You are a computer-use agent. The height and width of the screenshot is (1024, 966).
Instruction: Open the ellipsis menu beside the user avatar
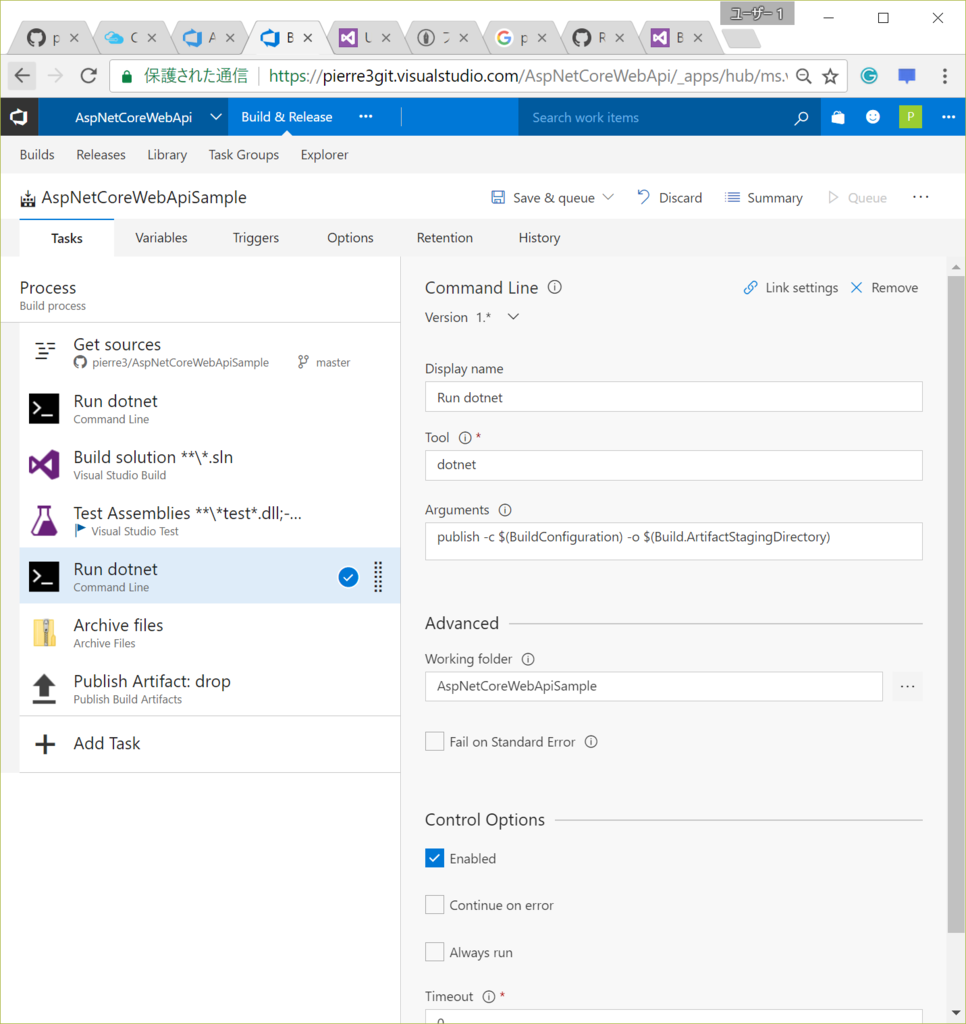pos(948,117)
